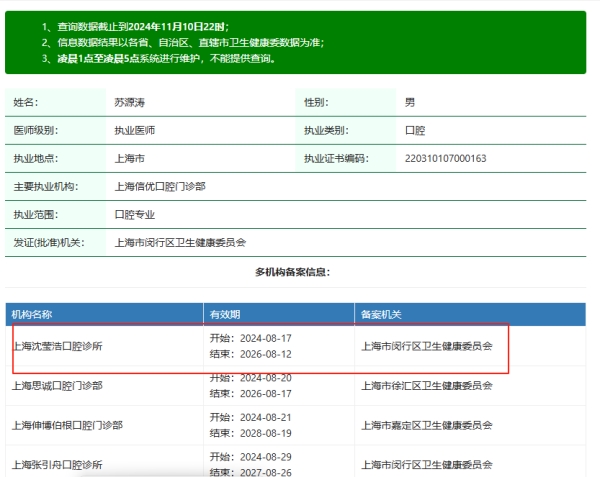Click 上海信优口腔门诊部 institution value
600x477 pixels.
pyautogui.click(x=160, y=187)
